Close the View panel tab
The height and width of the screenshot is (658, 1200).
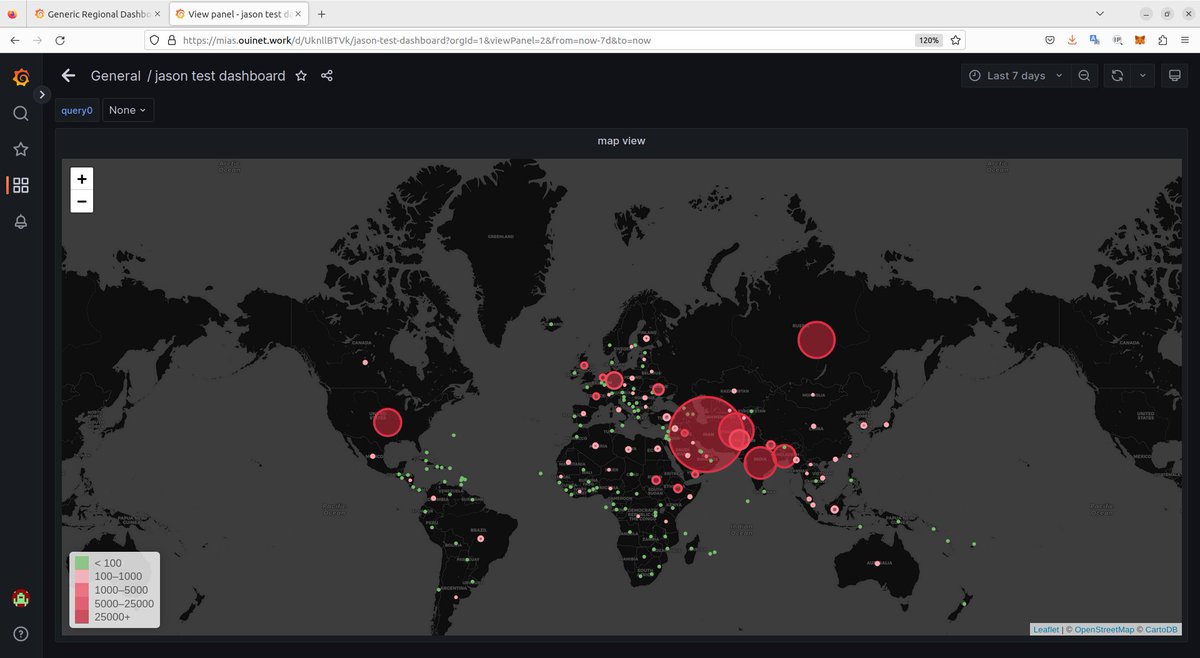coord(298,14)
